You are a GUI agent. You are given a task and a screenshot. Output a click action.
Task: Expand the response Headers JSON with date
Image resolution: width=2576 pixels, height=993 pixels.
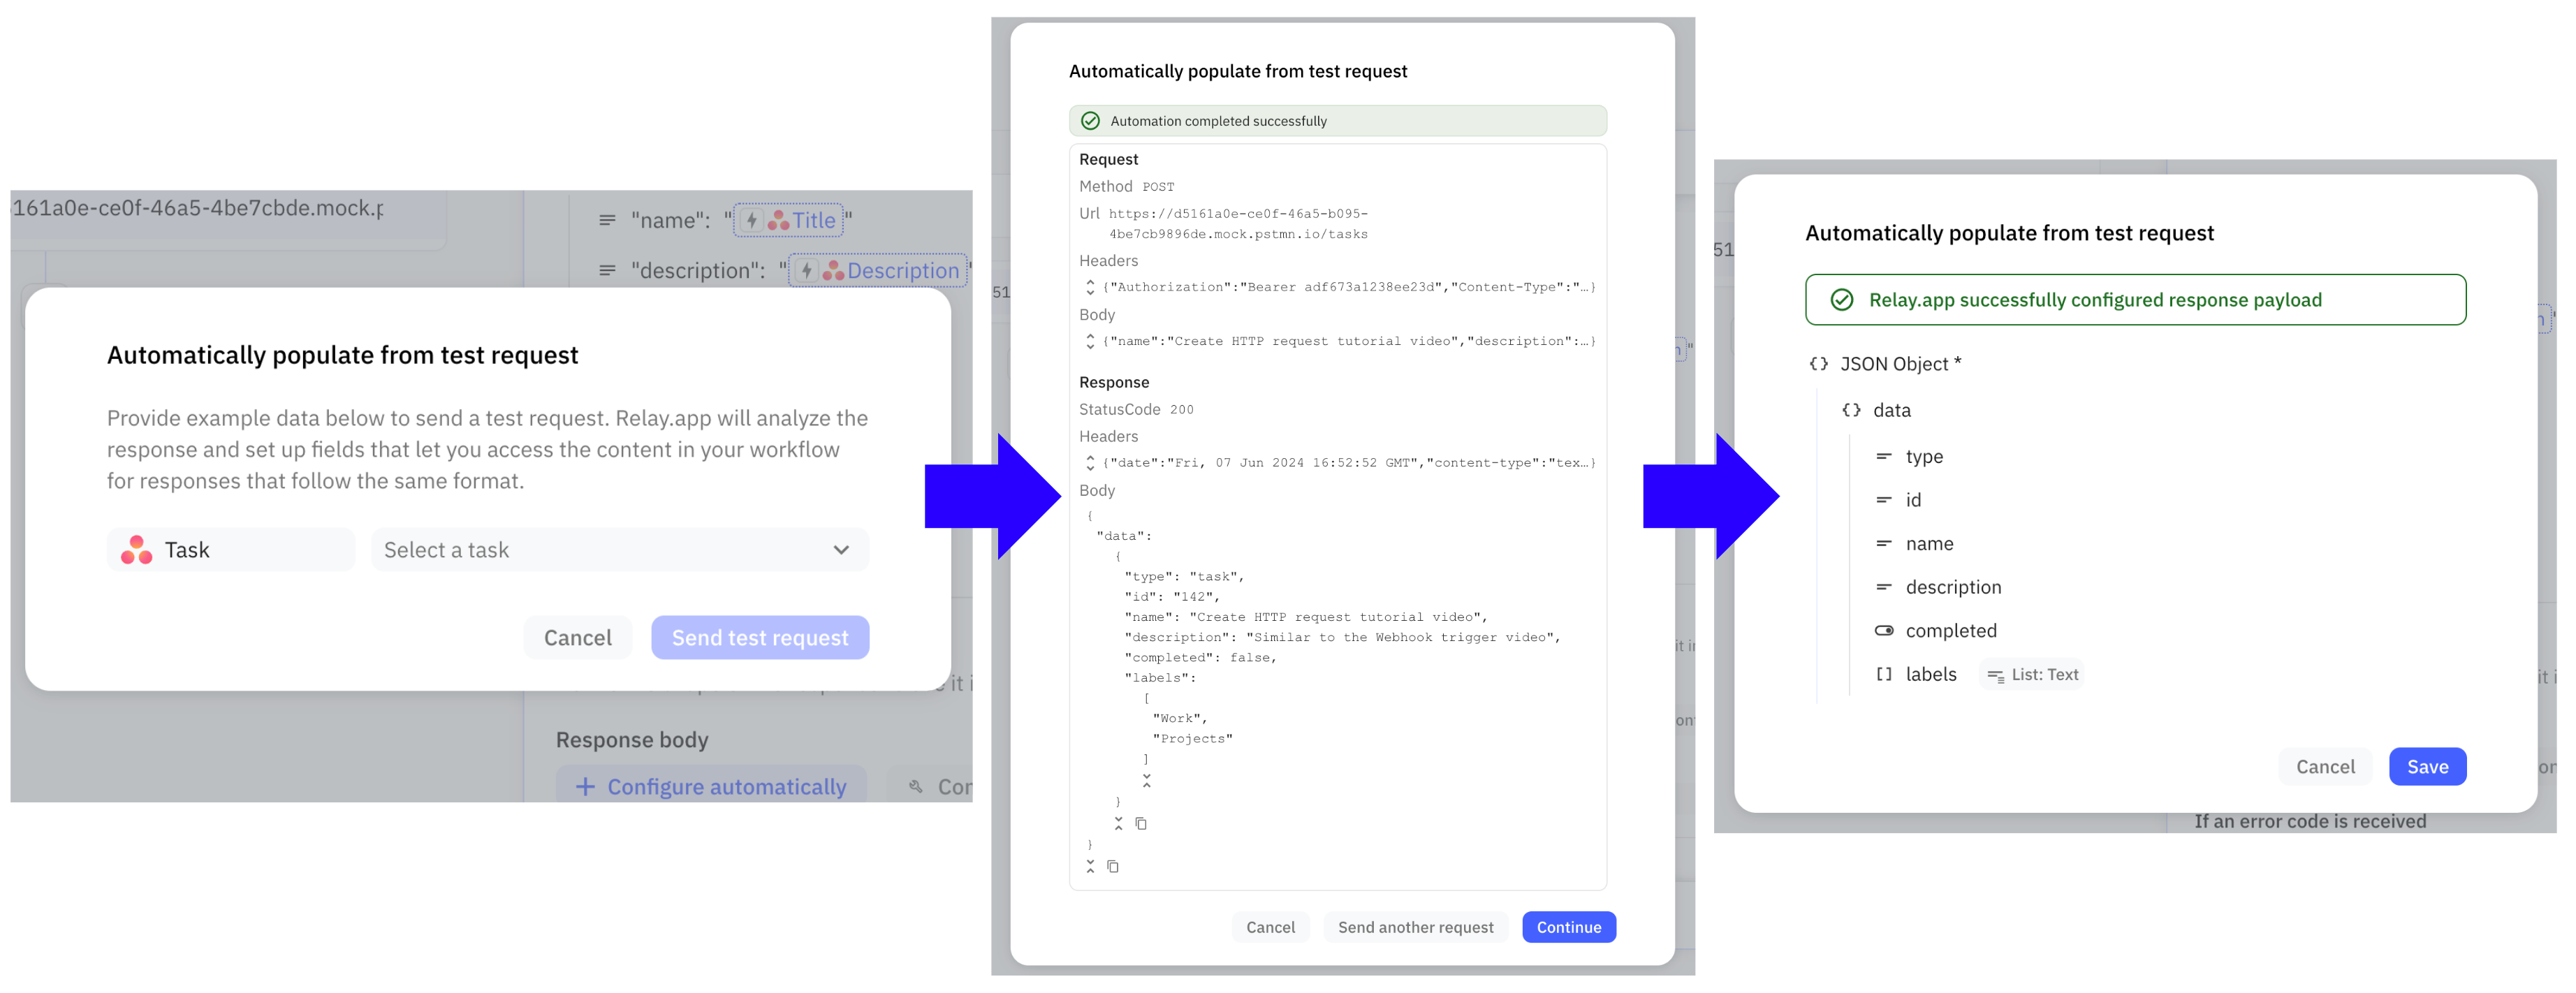point(1090,463)
